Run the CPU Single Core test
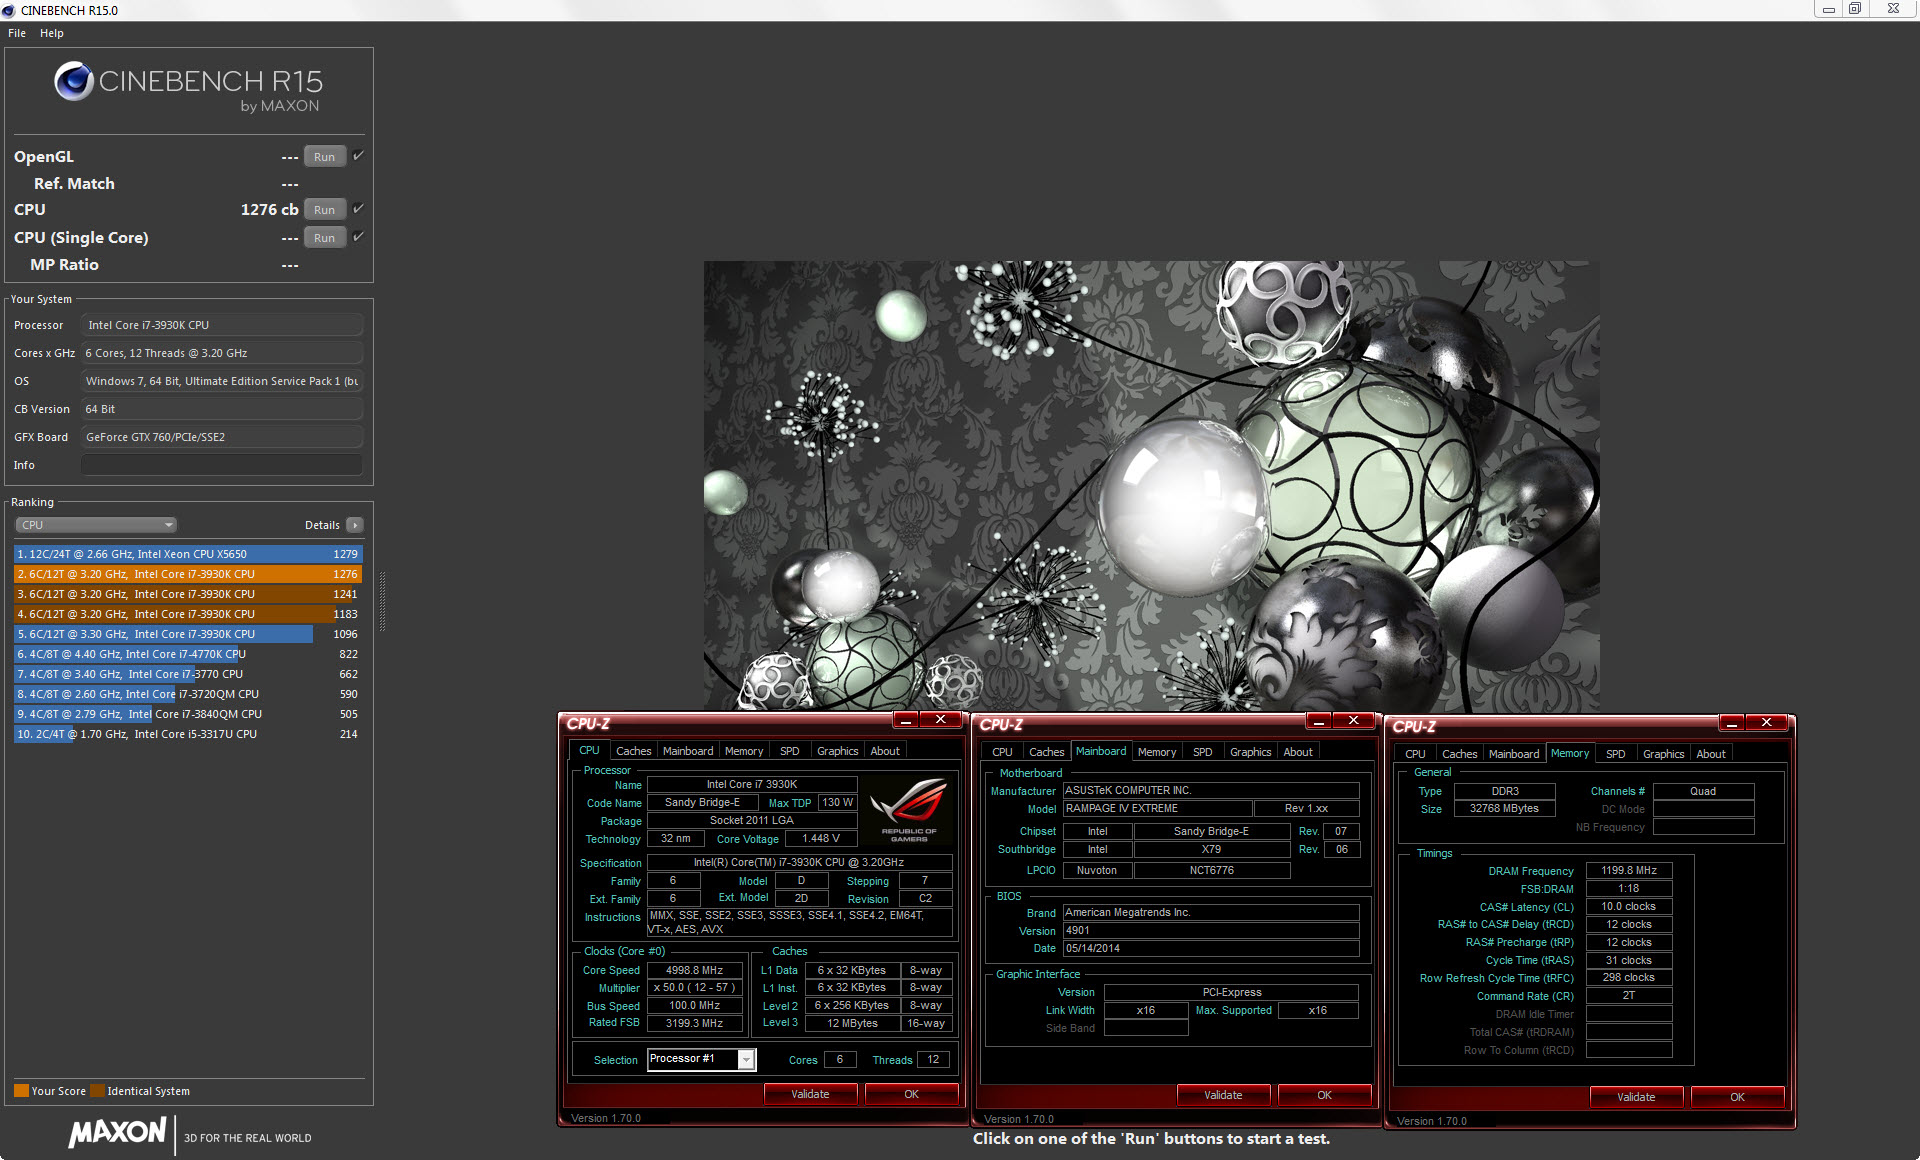Image resolution: width=1920 pixels, height=1160 pixels. point(324,238)
